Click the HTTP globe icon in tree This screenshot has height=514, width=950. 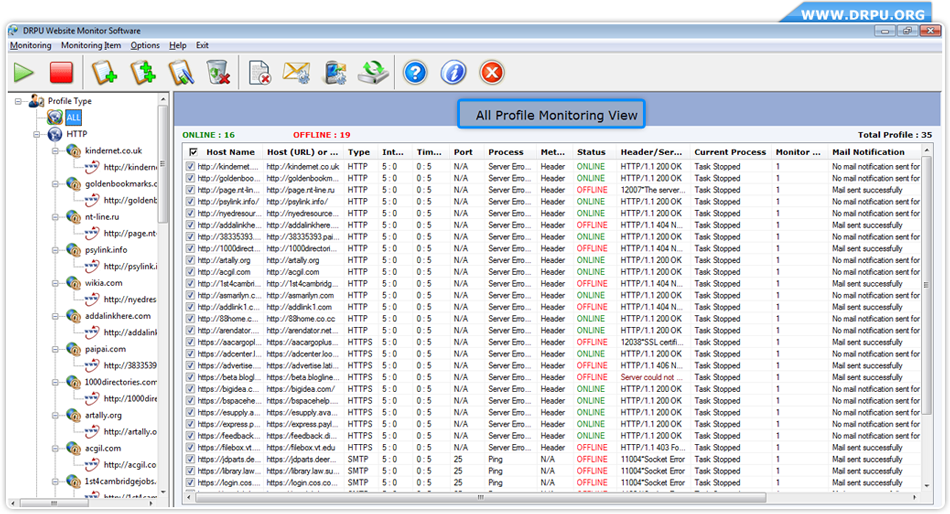pyautogui.click(x=55, y=134)
